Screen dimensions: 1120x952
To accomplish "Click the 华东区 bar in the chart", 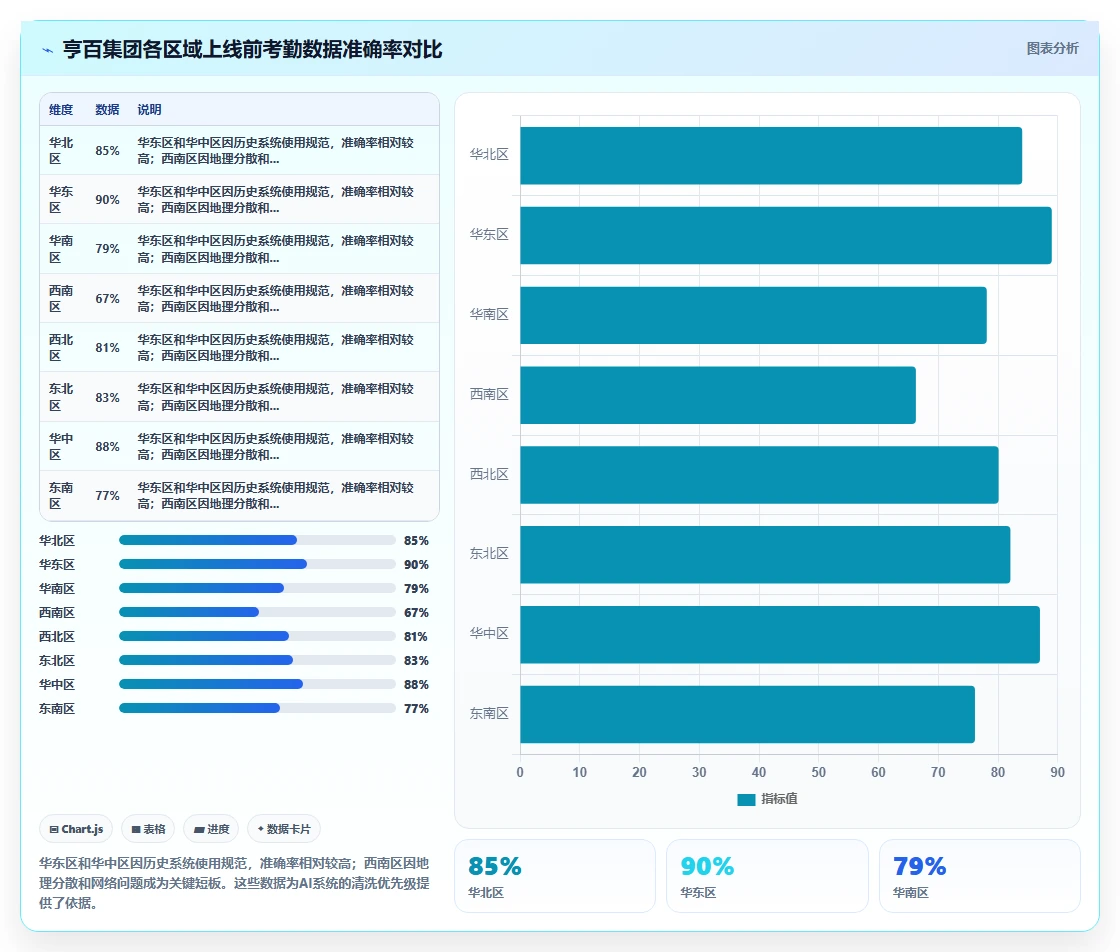I will pos(786,236).
